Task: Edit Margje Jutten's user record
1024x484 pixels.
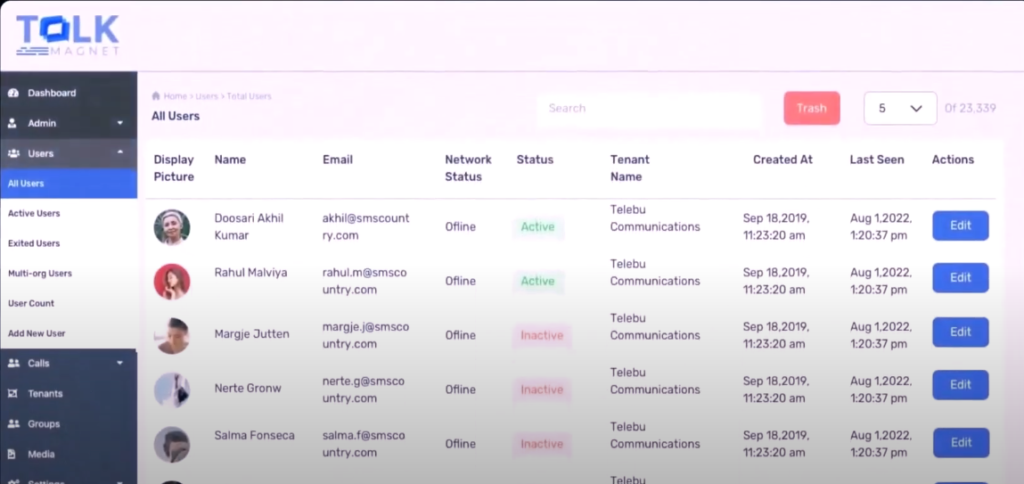Action: (960, 332)
